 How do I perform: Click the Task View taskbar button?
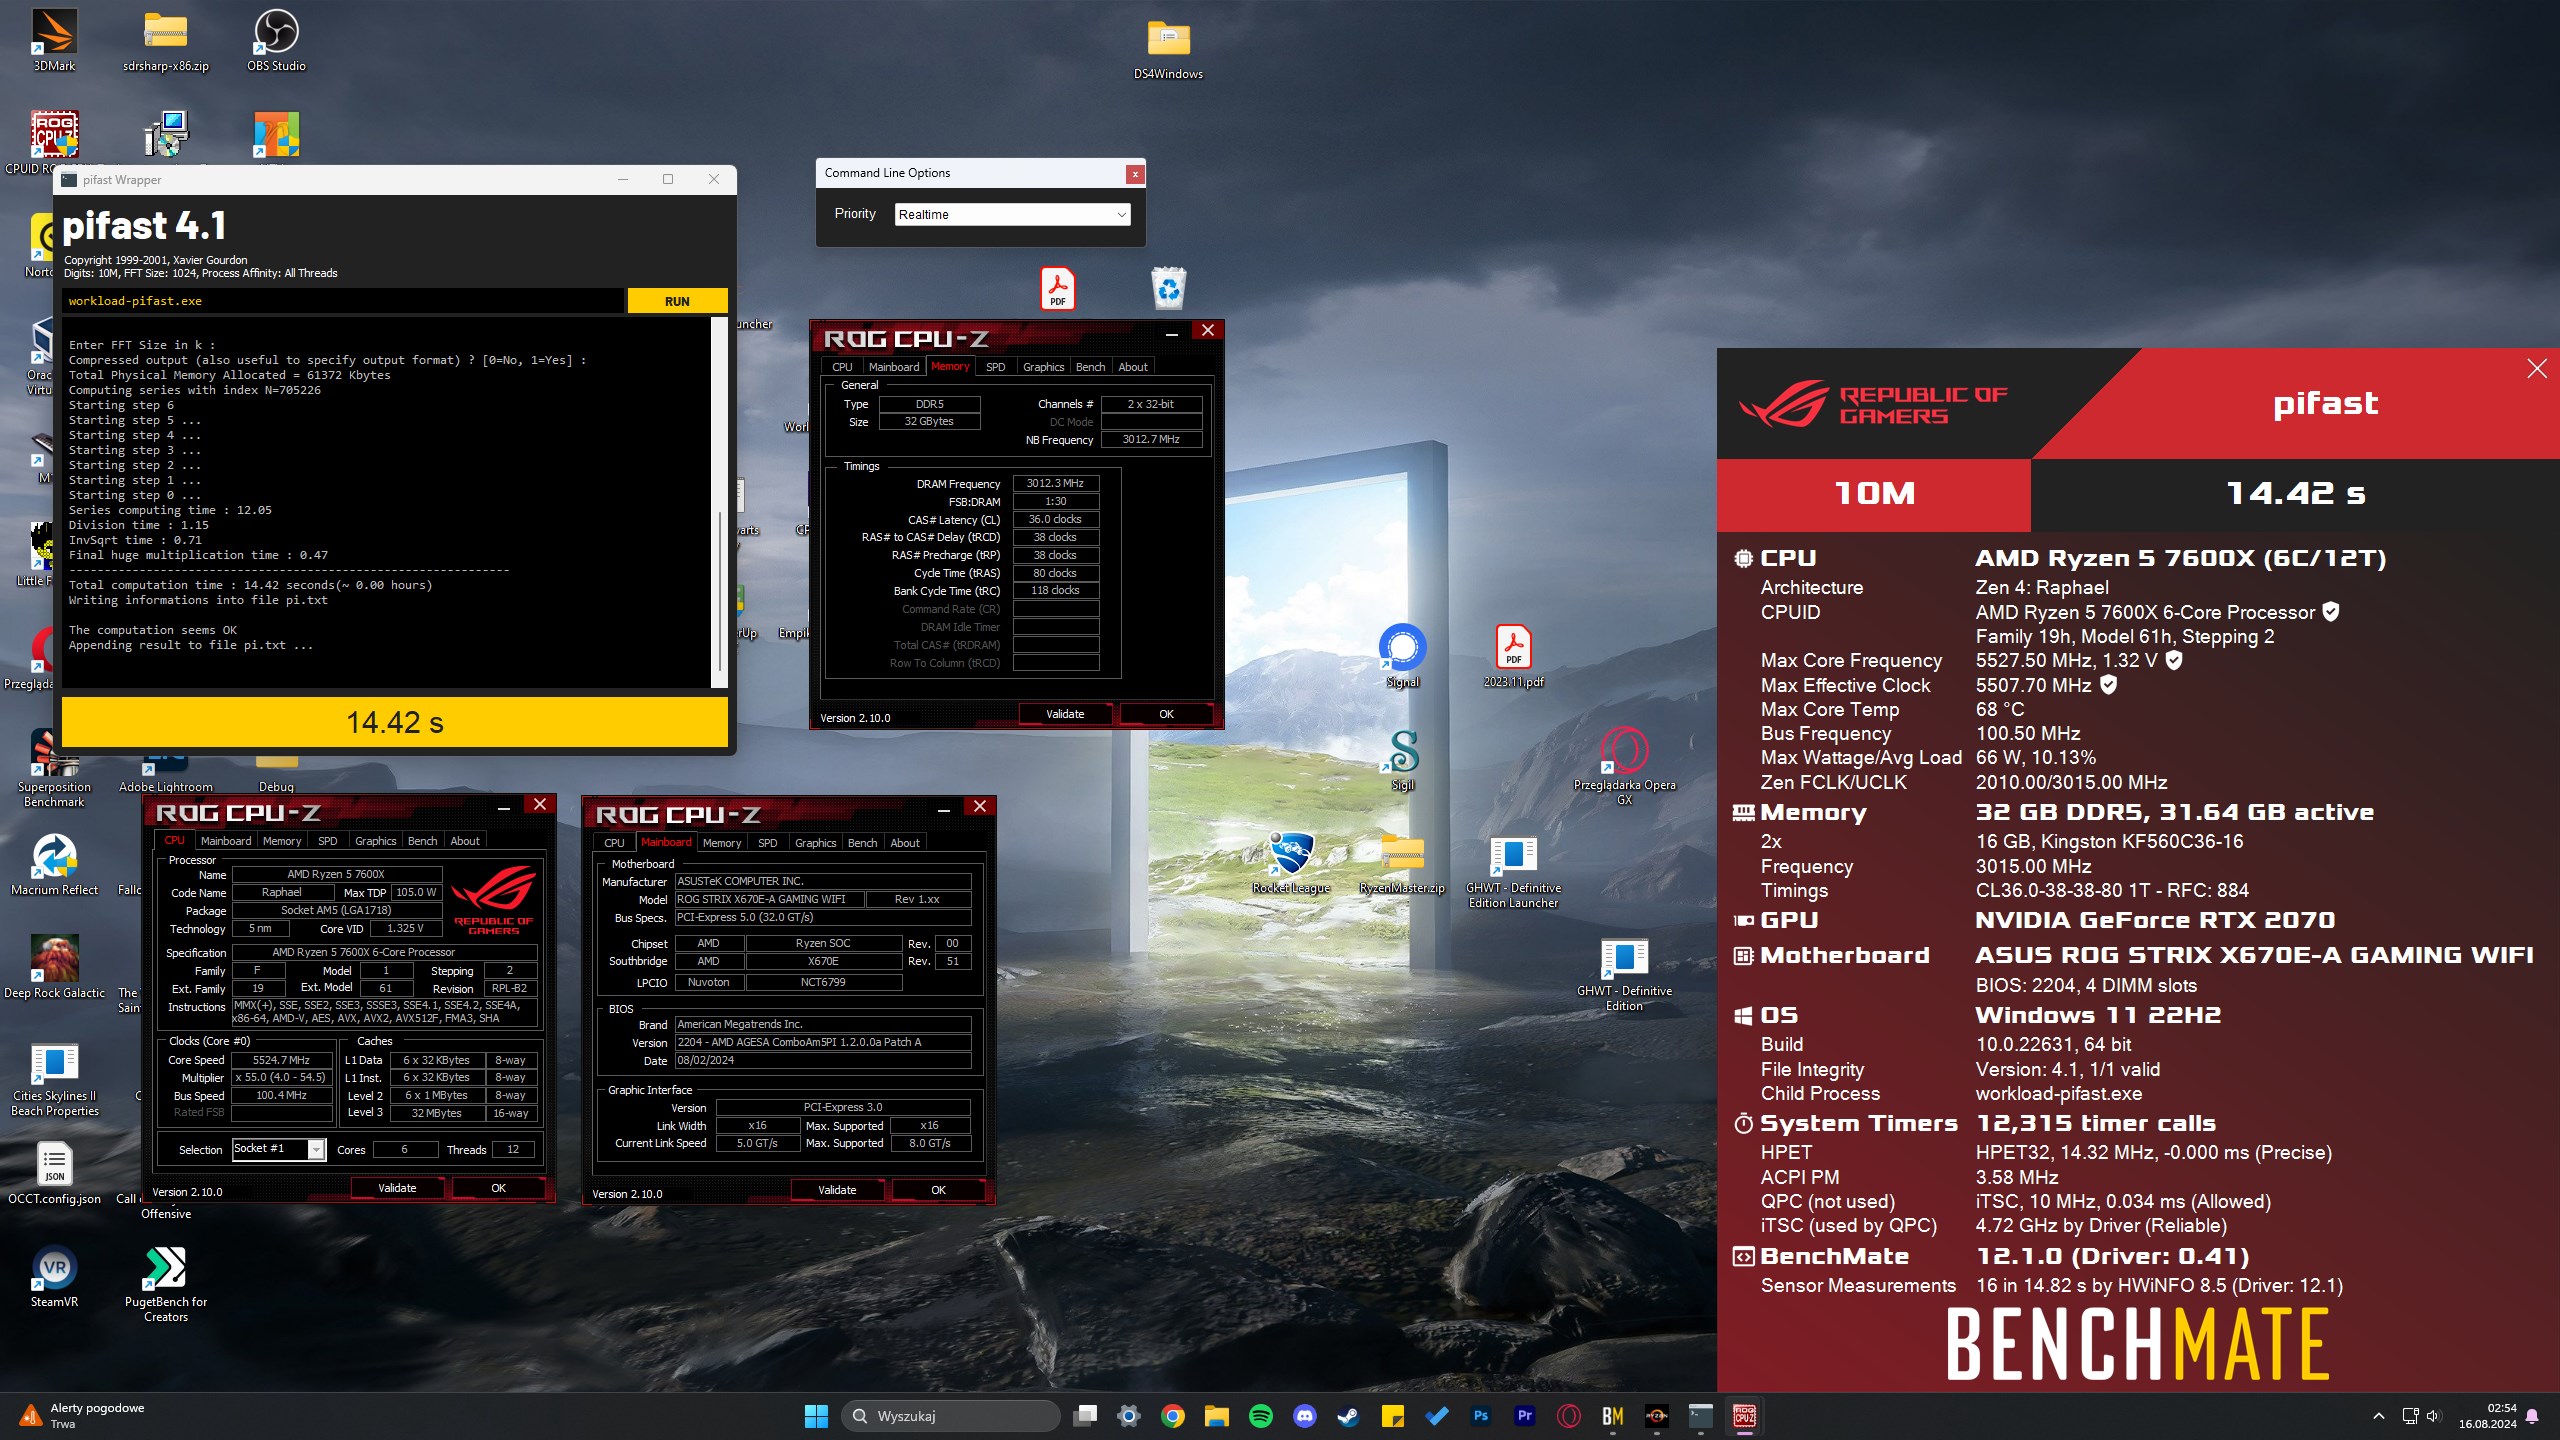(x=1085, y=1416)
